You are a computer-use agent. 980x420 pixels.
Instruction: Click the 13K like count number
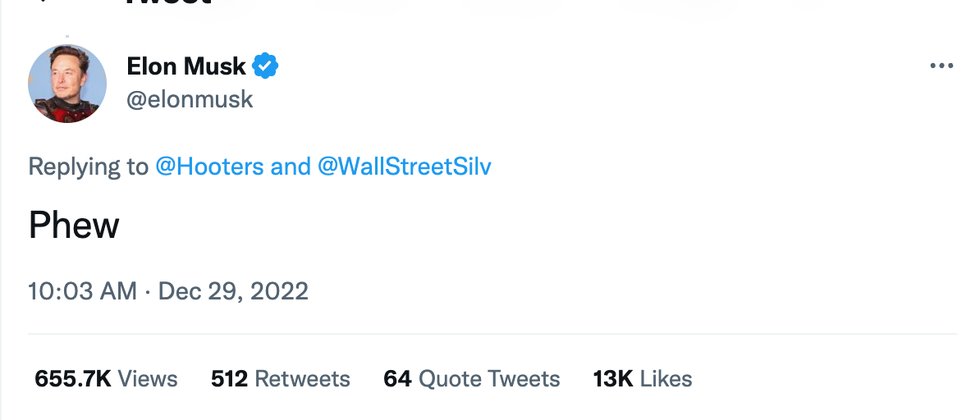[612, 379]
